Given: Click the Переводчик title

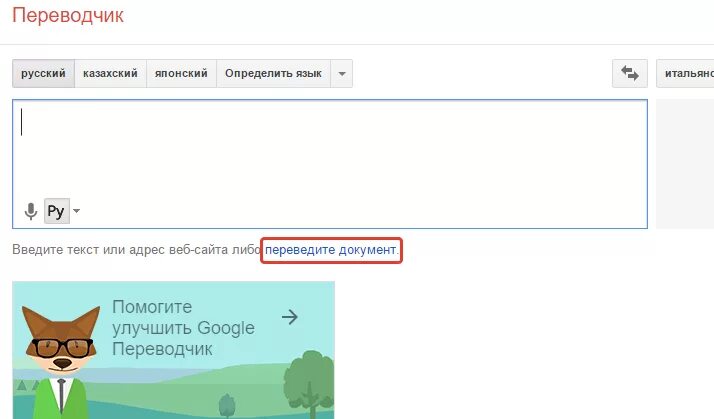Looking at the screenshot, I should (x=68, y=15).
